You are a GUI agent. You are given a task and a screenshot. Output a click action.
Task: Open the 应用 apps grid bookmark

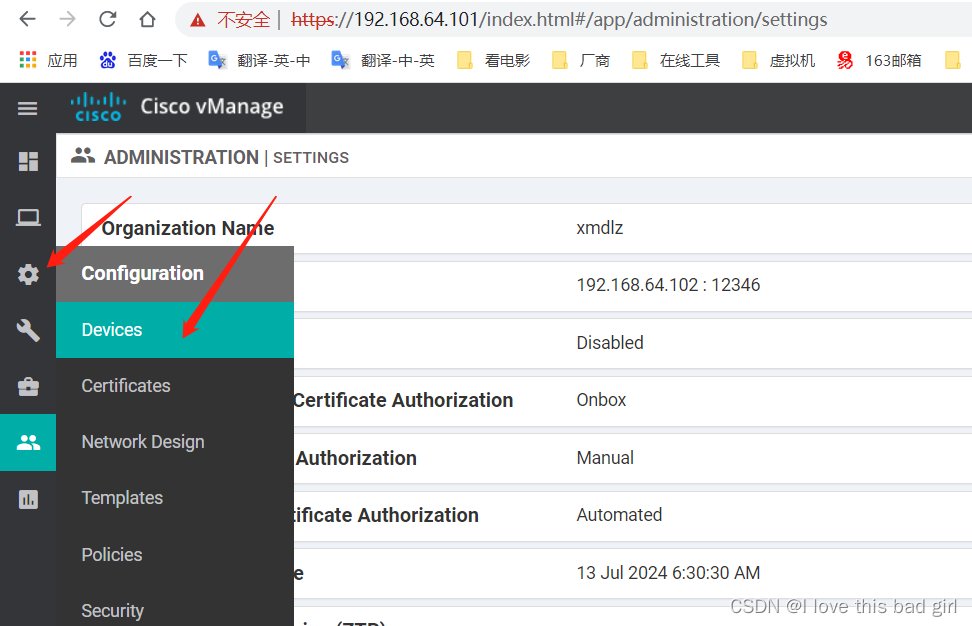pos(48,60)
